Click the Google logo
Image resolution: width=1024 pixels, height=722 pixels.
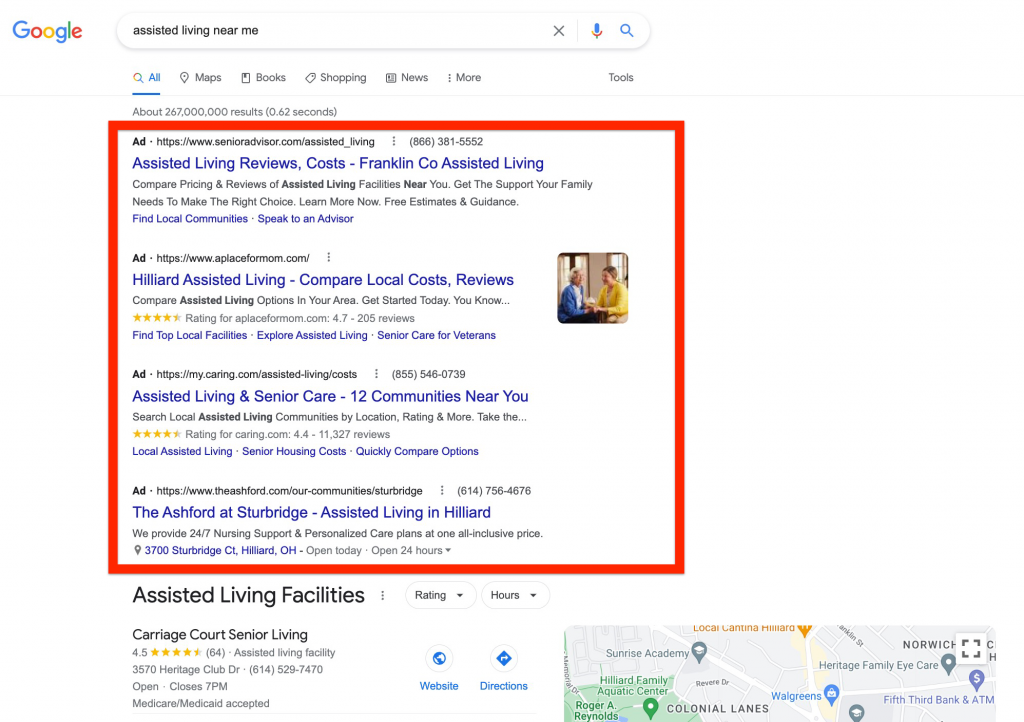(47, 31)
